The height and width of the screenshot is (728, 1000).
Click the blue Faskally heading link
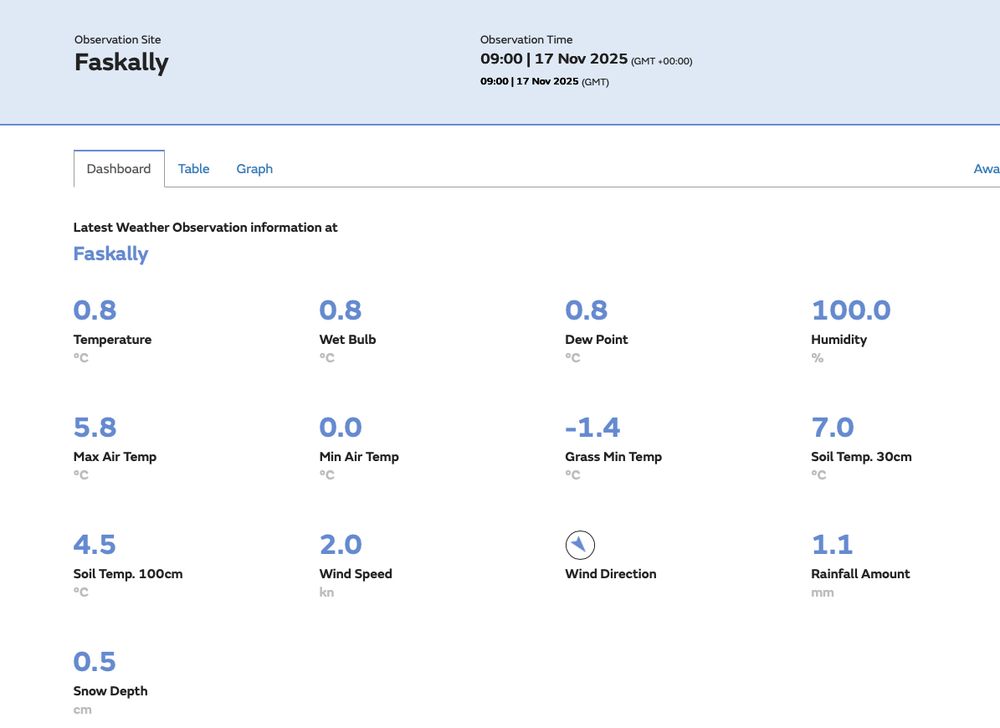[111, 254]
